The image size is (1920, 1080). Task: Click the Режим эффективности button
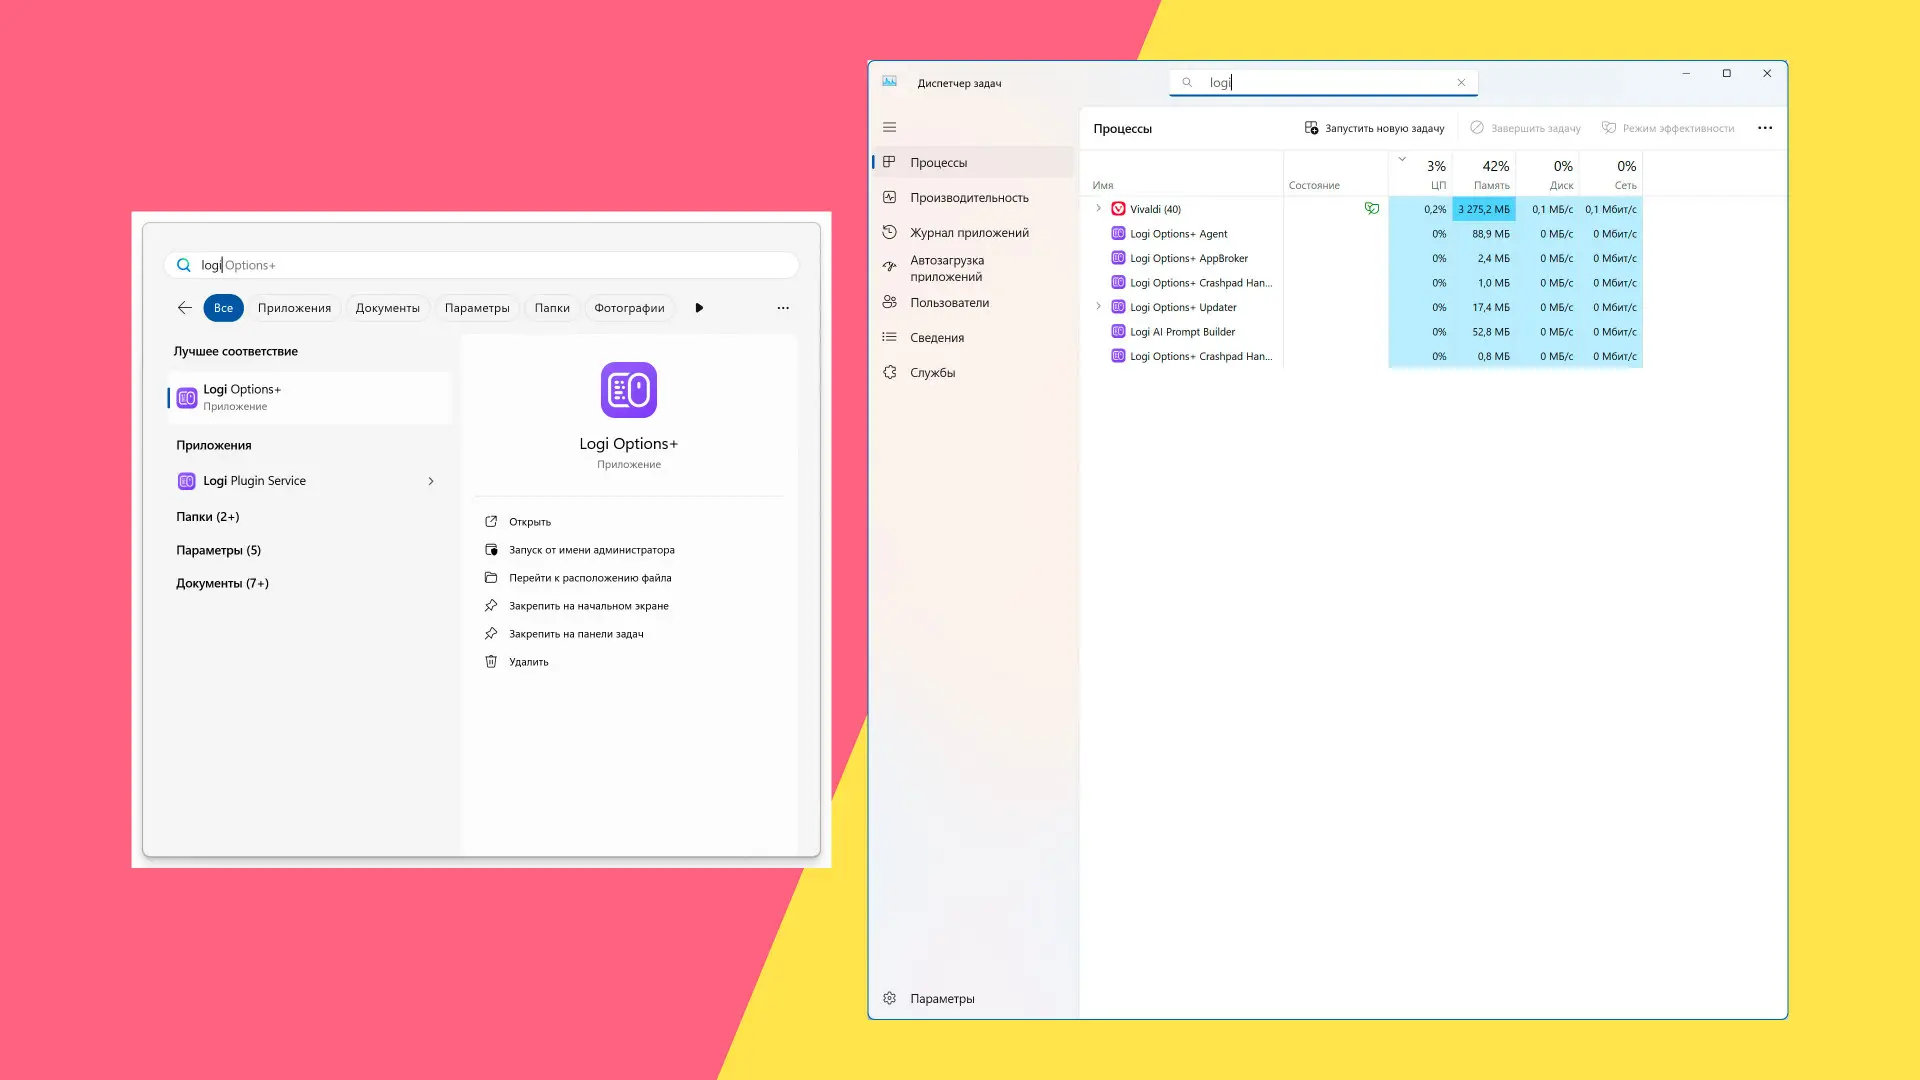1667,128
